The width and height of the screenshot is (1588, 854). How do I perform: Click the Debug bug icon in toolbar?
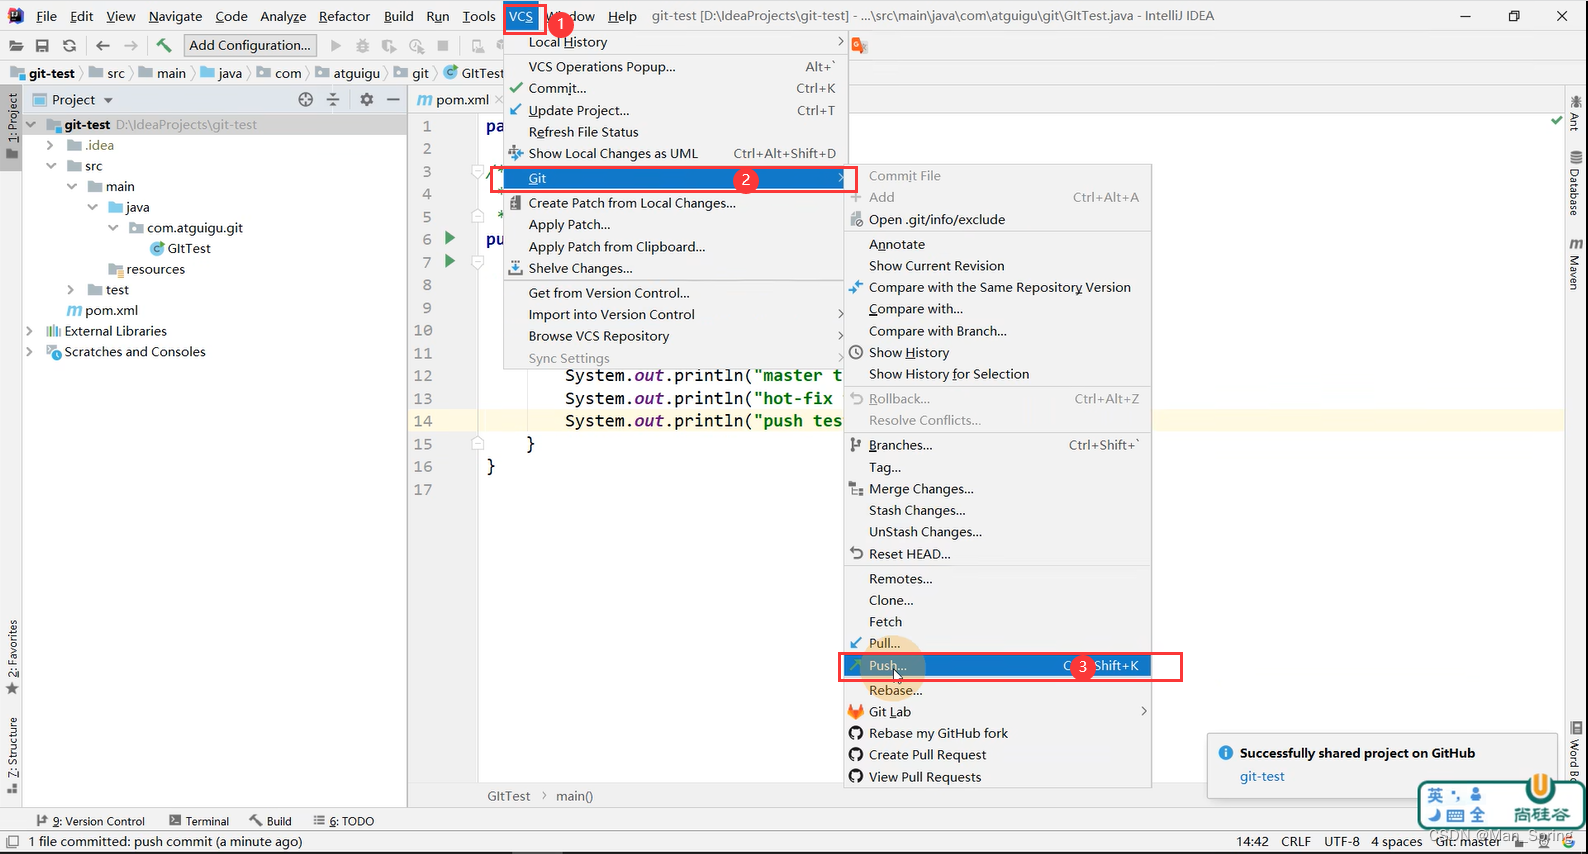pos(362,45)
